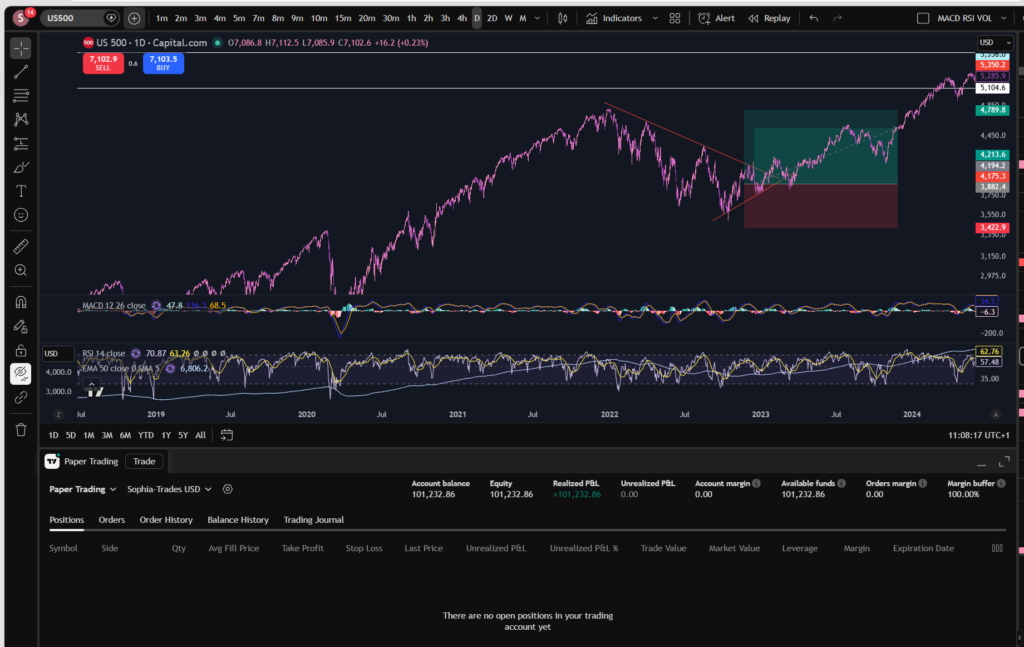Click the blue BUY 7,103.5 button
1024x647 pixels.
163,63
